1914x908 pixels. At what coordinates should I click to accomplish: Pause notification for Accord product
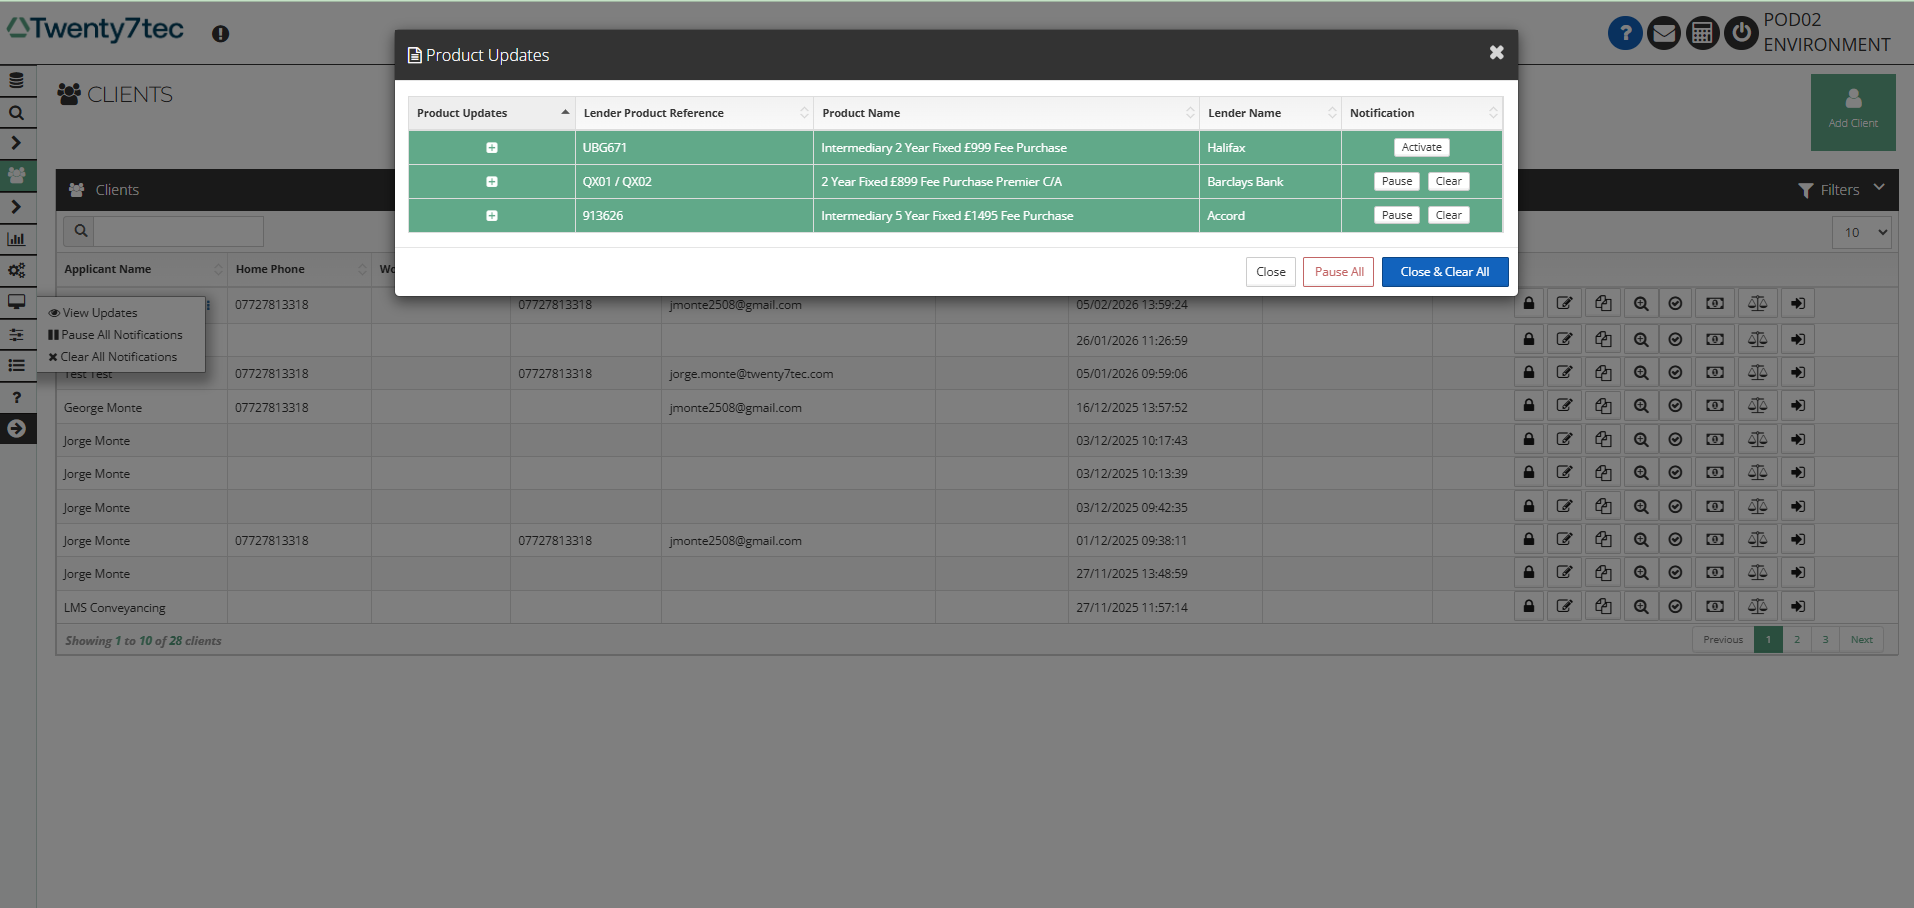pos(1397,216)
